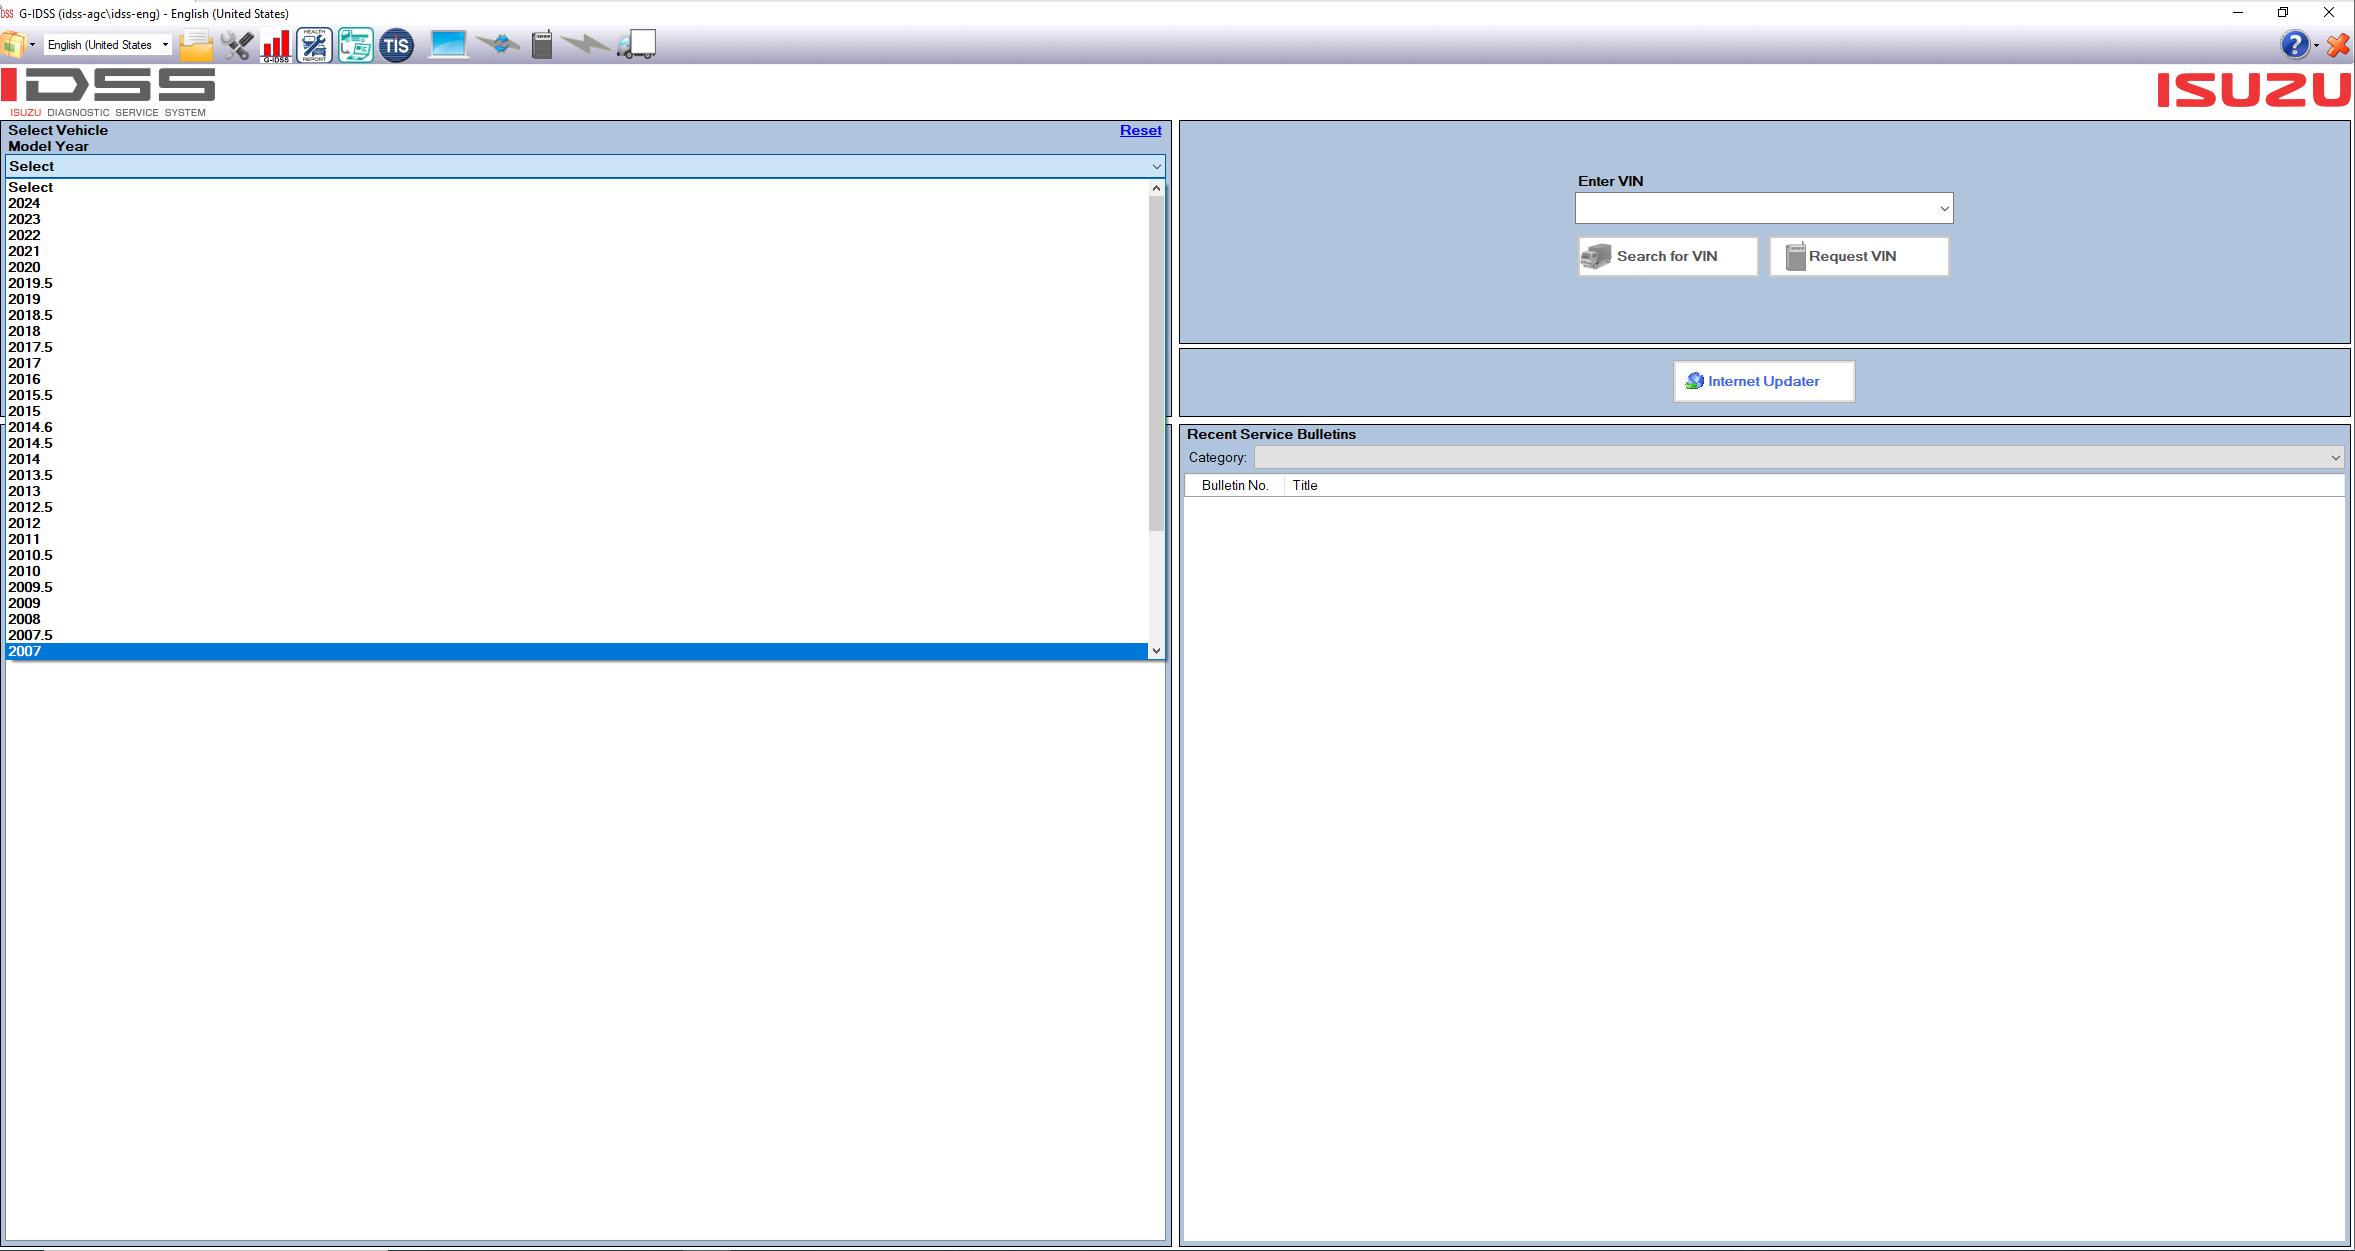Collapse the Model Year Select combo box
Image resolution: width=2355 pixels, height=1251 pixels.
[1156, 167]
